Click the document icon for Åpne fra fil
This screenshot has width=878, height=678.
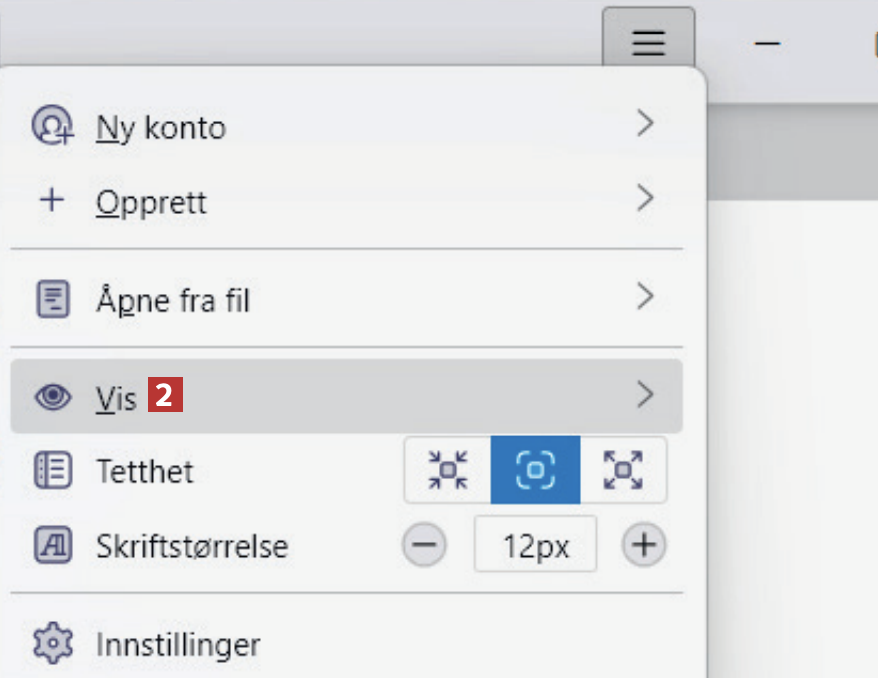(52, 299)
